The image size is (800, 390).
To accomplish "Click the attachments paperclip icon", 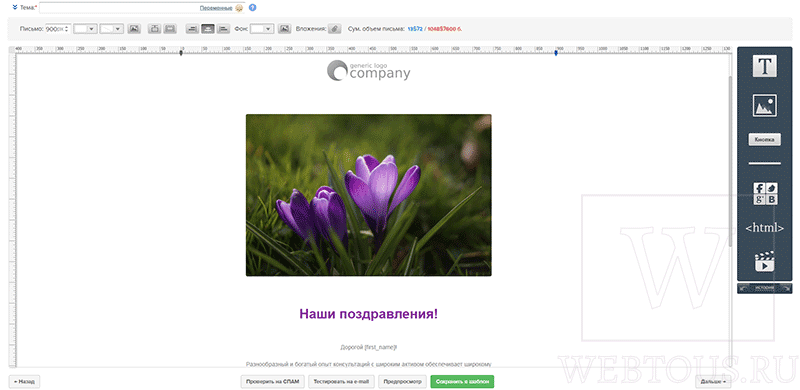I will pyautogui.click(x=334, y=29).
